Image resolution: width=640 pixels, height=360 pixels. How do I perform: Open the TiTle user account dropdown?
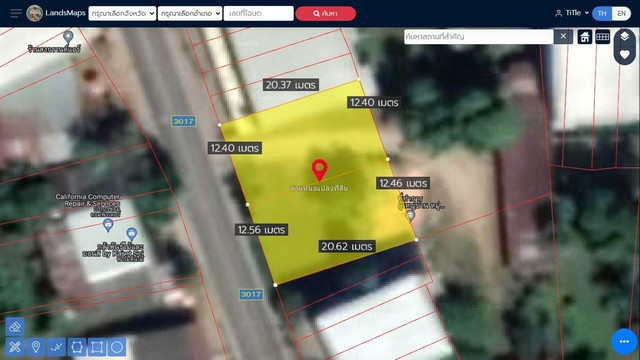tap(572, 13)
